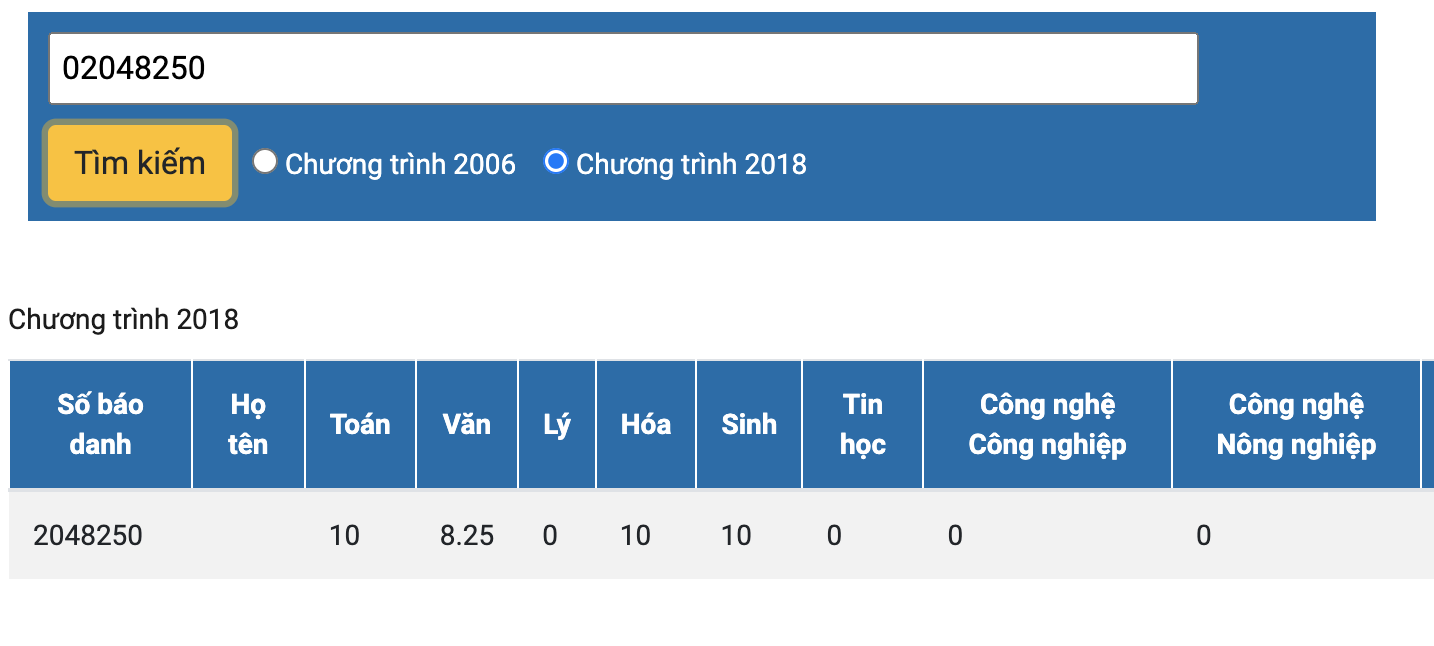Viewport: 1434px width, 646px height.
Task: Click the Số báo danh column header
Action: pos(100,424)
